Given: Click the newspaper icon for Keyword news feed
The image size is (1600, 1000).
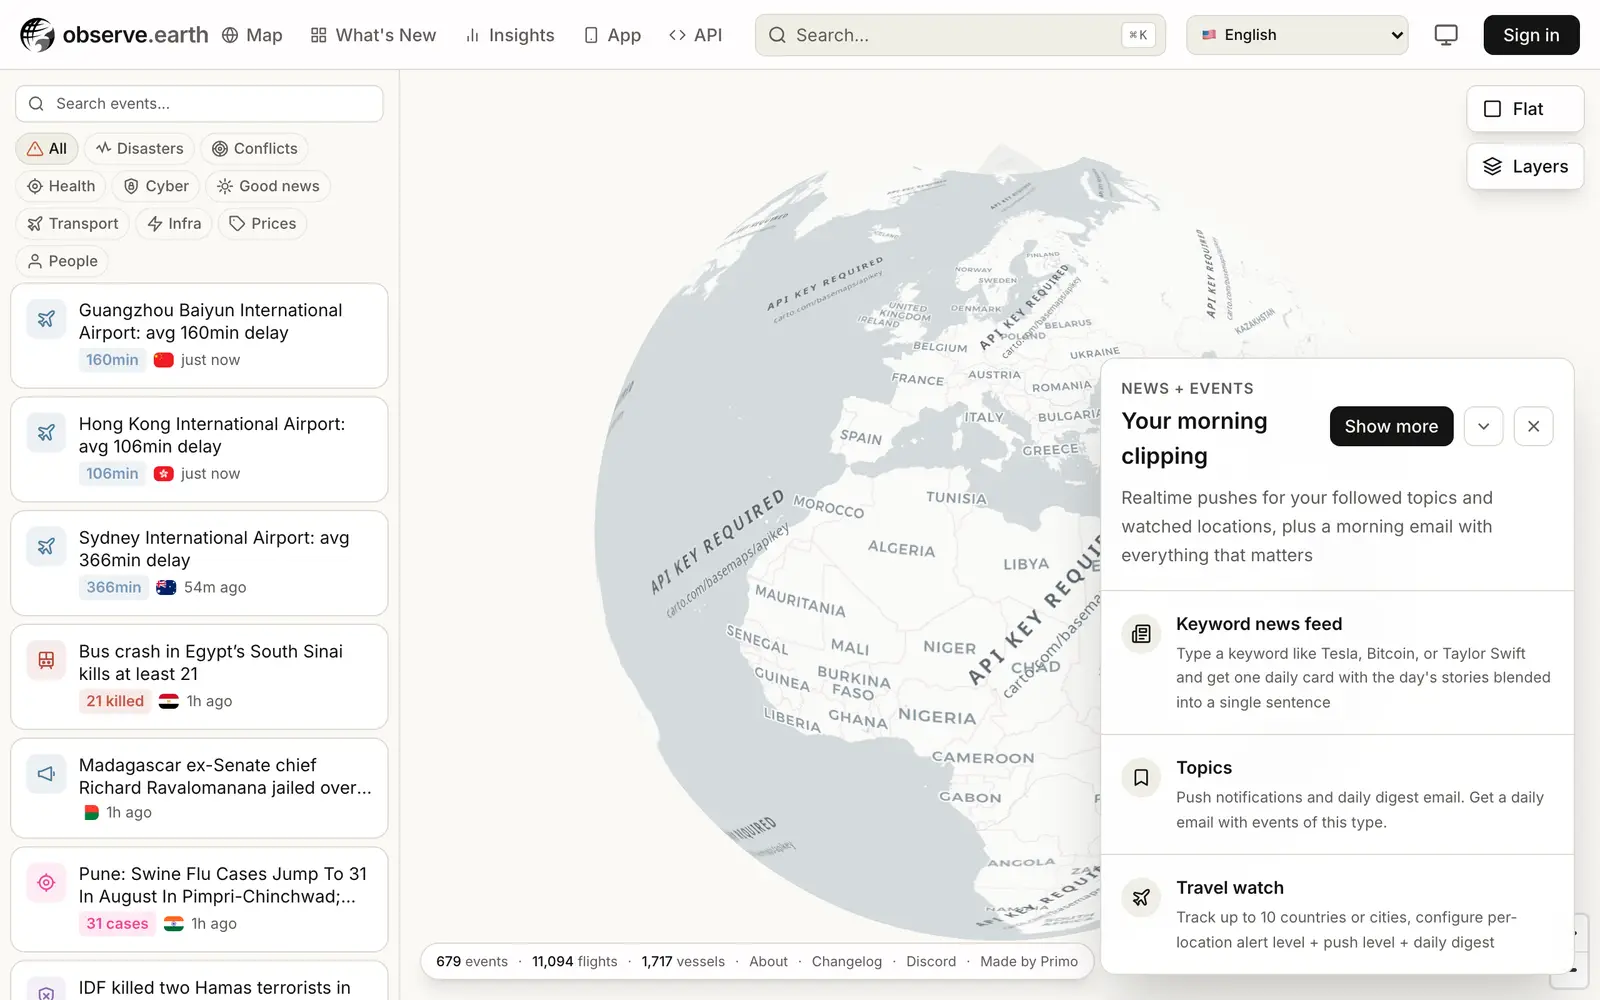Looking at the screenshot, I should coord(1141,634).
